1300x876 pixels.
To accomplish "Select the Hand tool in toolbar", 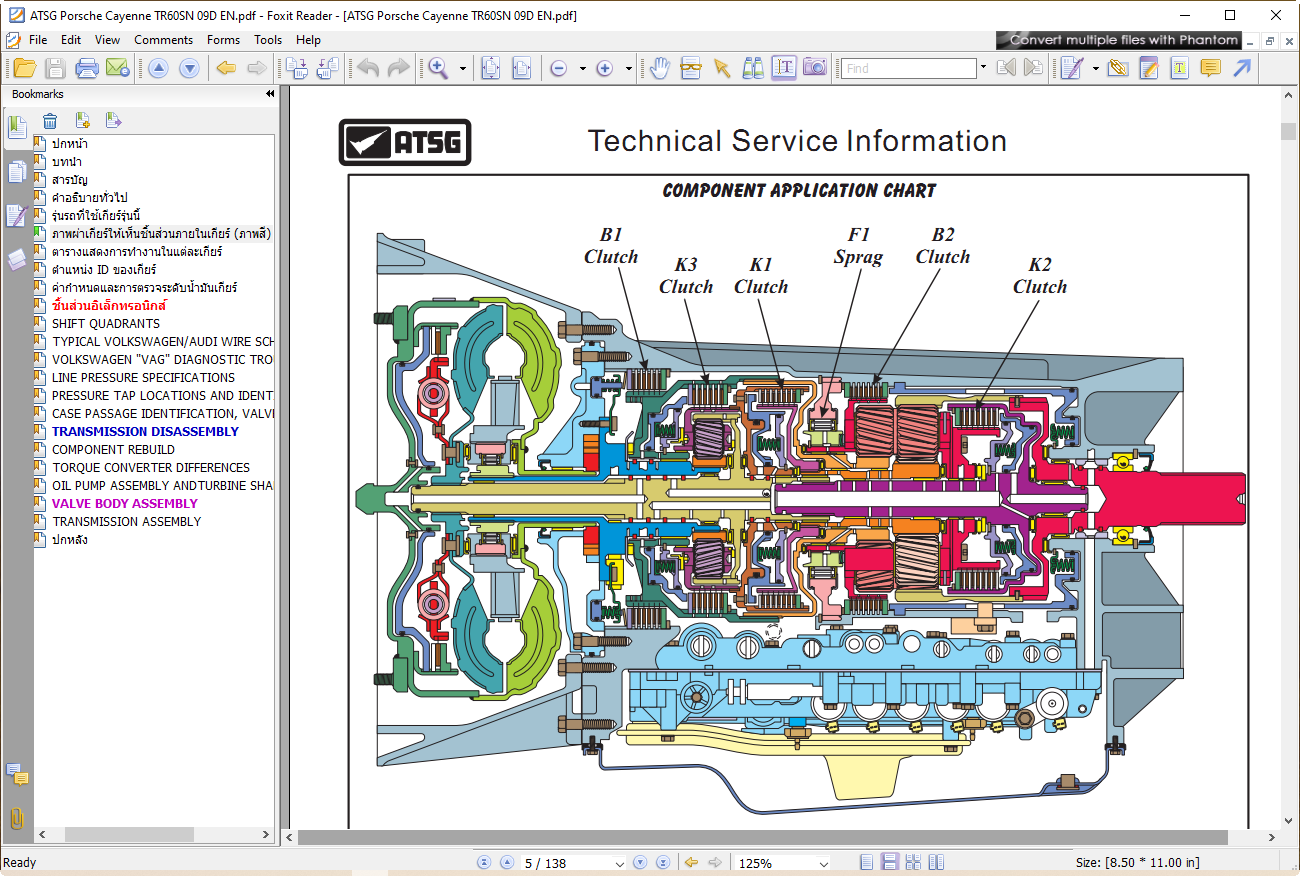I will 659,68.
